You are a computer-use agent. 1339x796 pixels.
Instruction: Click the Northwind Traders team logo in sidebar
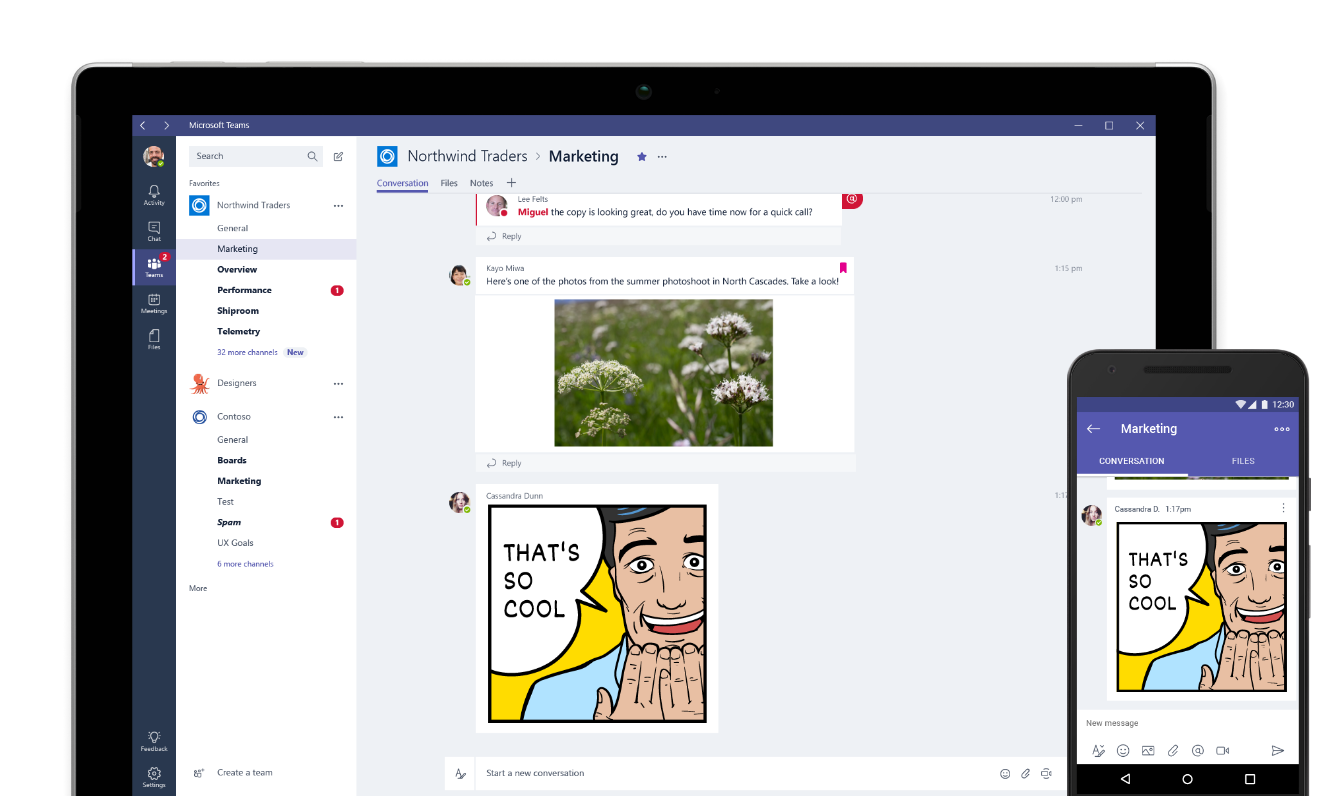(x=199, y=205)
